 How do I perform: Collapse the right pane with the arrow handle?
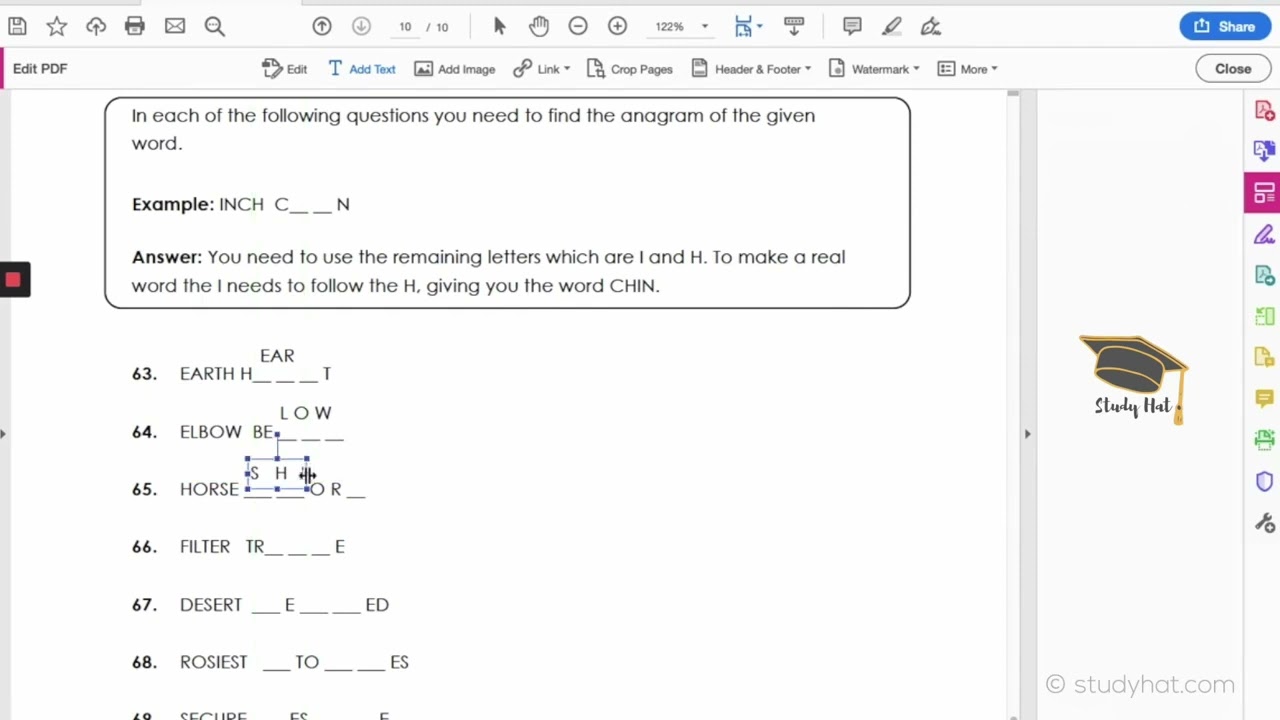tap(1027, 433)
